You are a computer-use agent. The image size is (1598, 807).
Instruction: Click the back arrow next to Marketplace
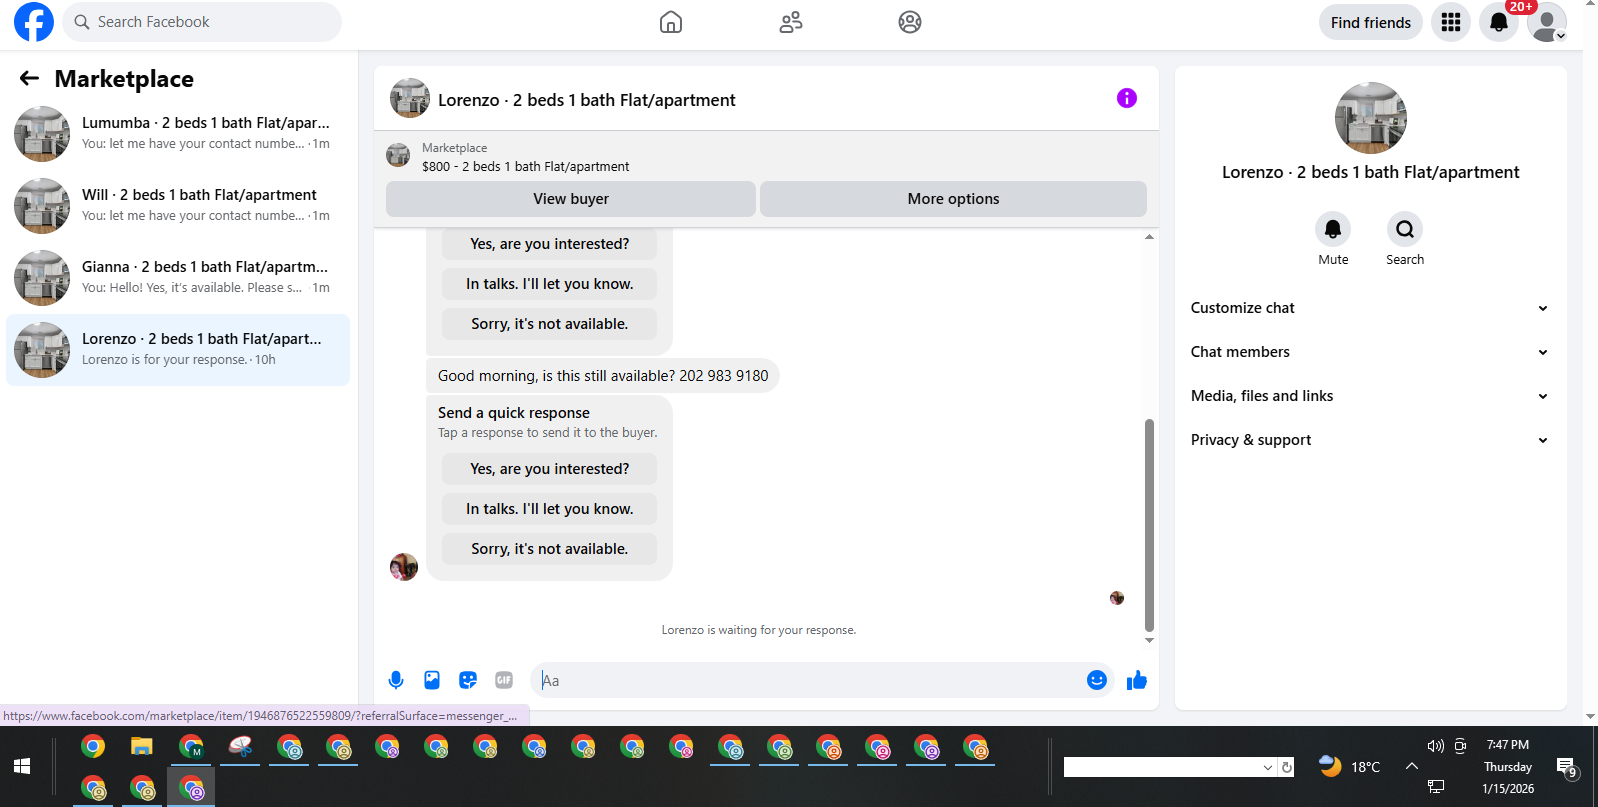pyautogui.click(x=29, y=78)
